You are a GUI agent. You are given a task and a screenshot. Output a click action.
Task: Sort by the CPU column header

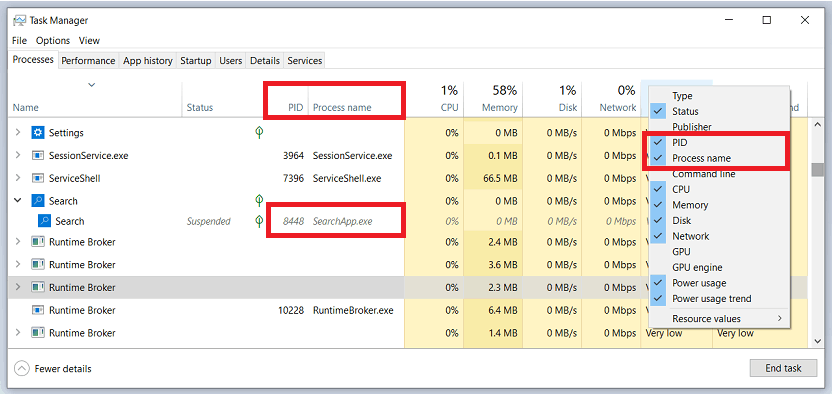[x=435, y=99]
